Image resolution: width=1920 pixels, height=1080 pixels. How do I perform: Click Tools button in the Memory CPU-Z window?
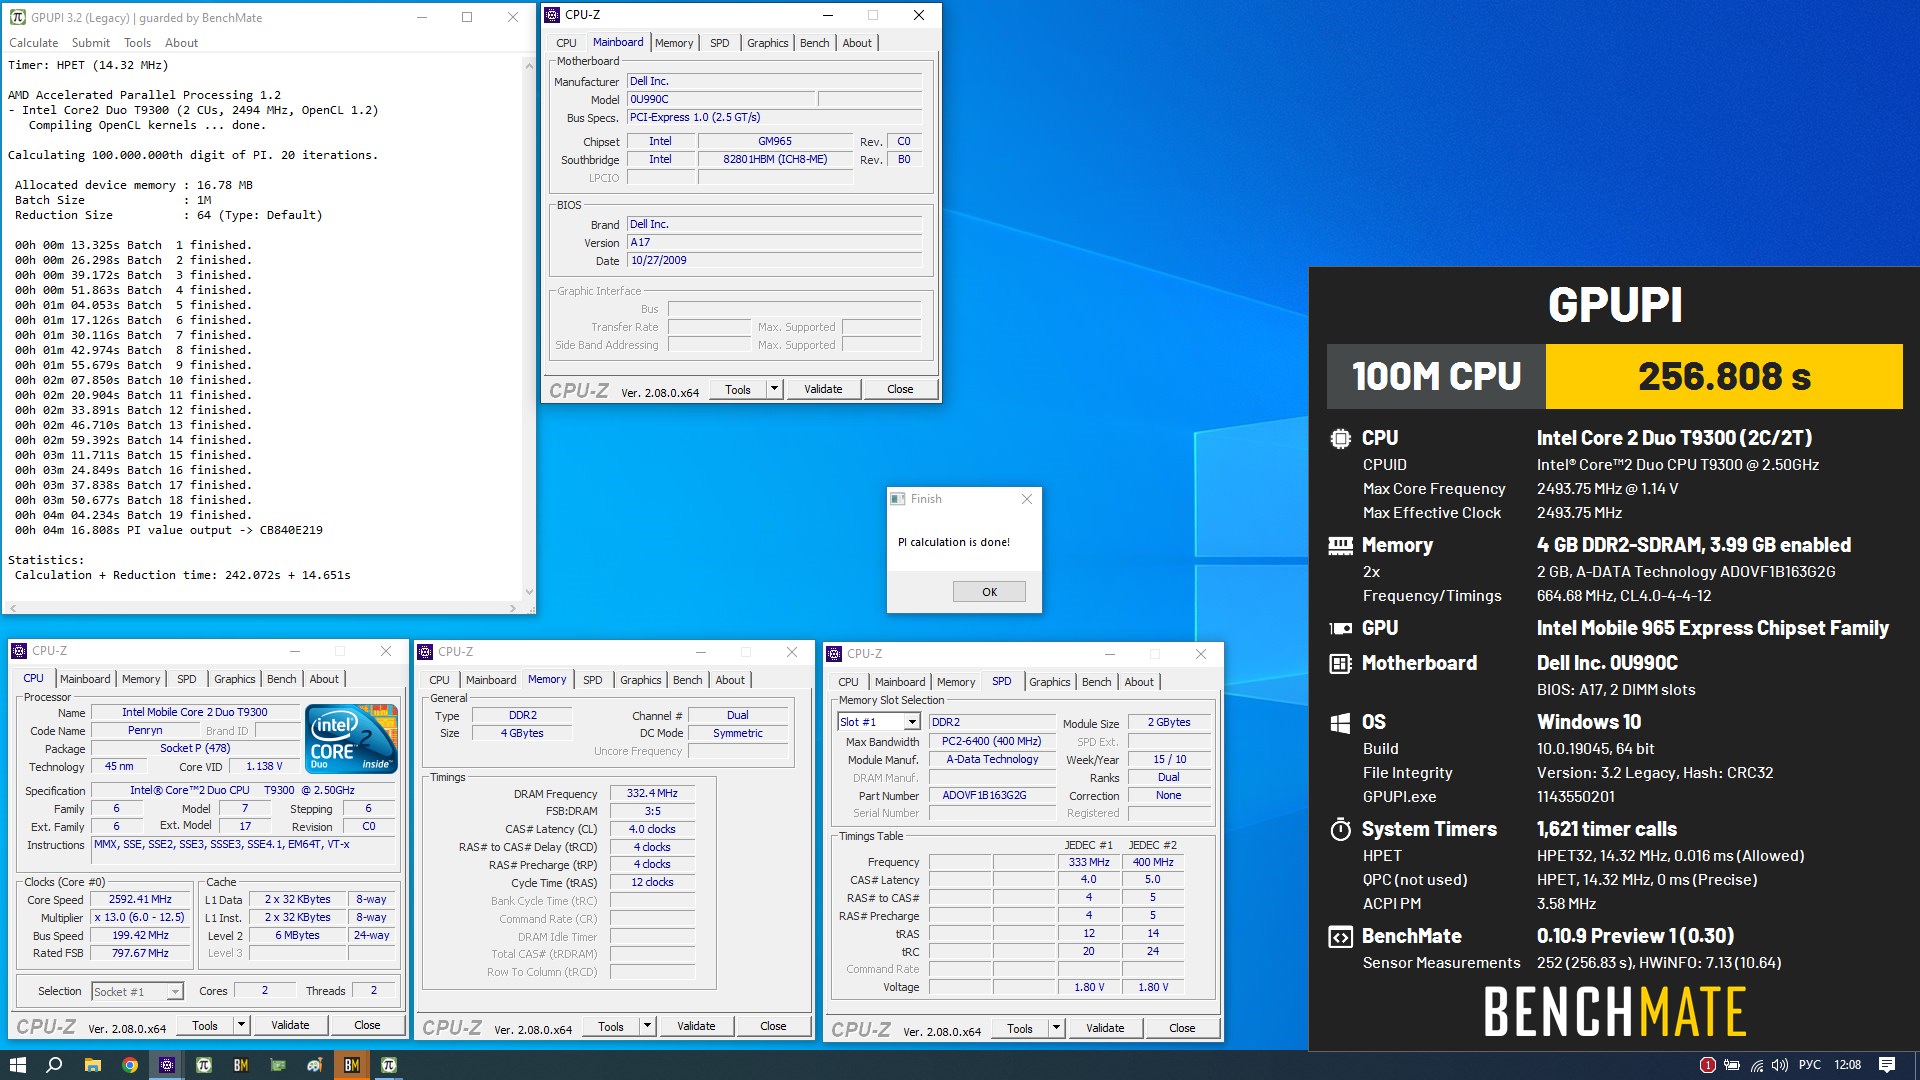point(611,1026)
